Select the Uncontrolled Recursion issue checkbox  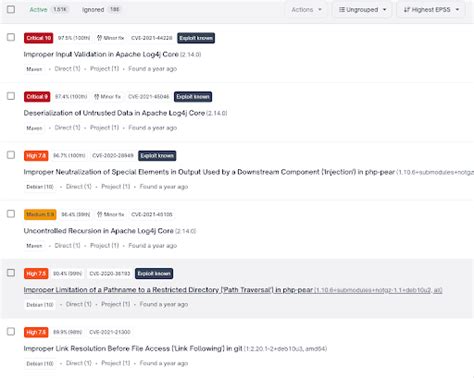[11, 214]
